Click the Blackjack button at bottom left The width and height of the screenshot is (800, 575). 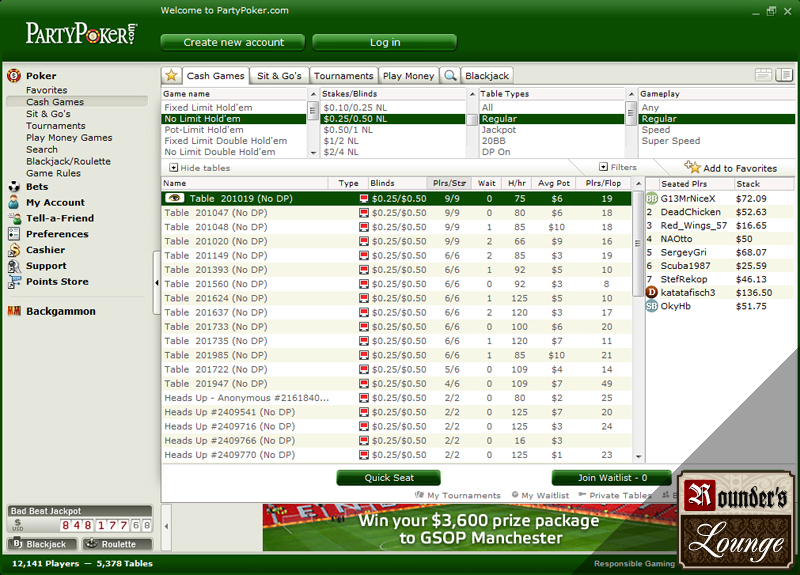click(42, 544)
